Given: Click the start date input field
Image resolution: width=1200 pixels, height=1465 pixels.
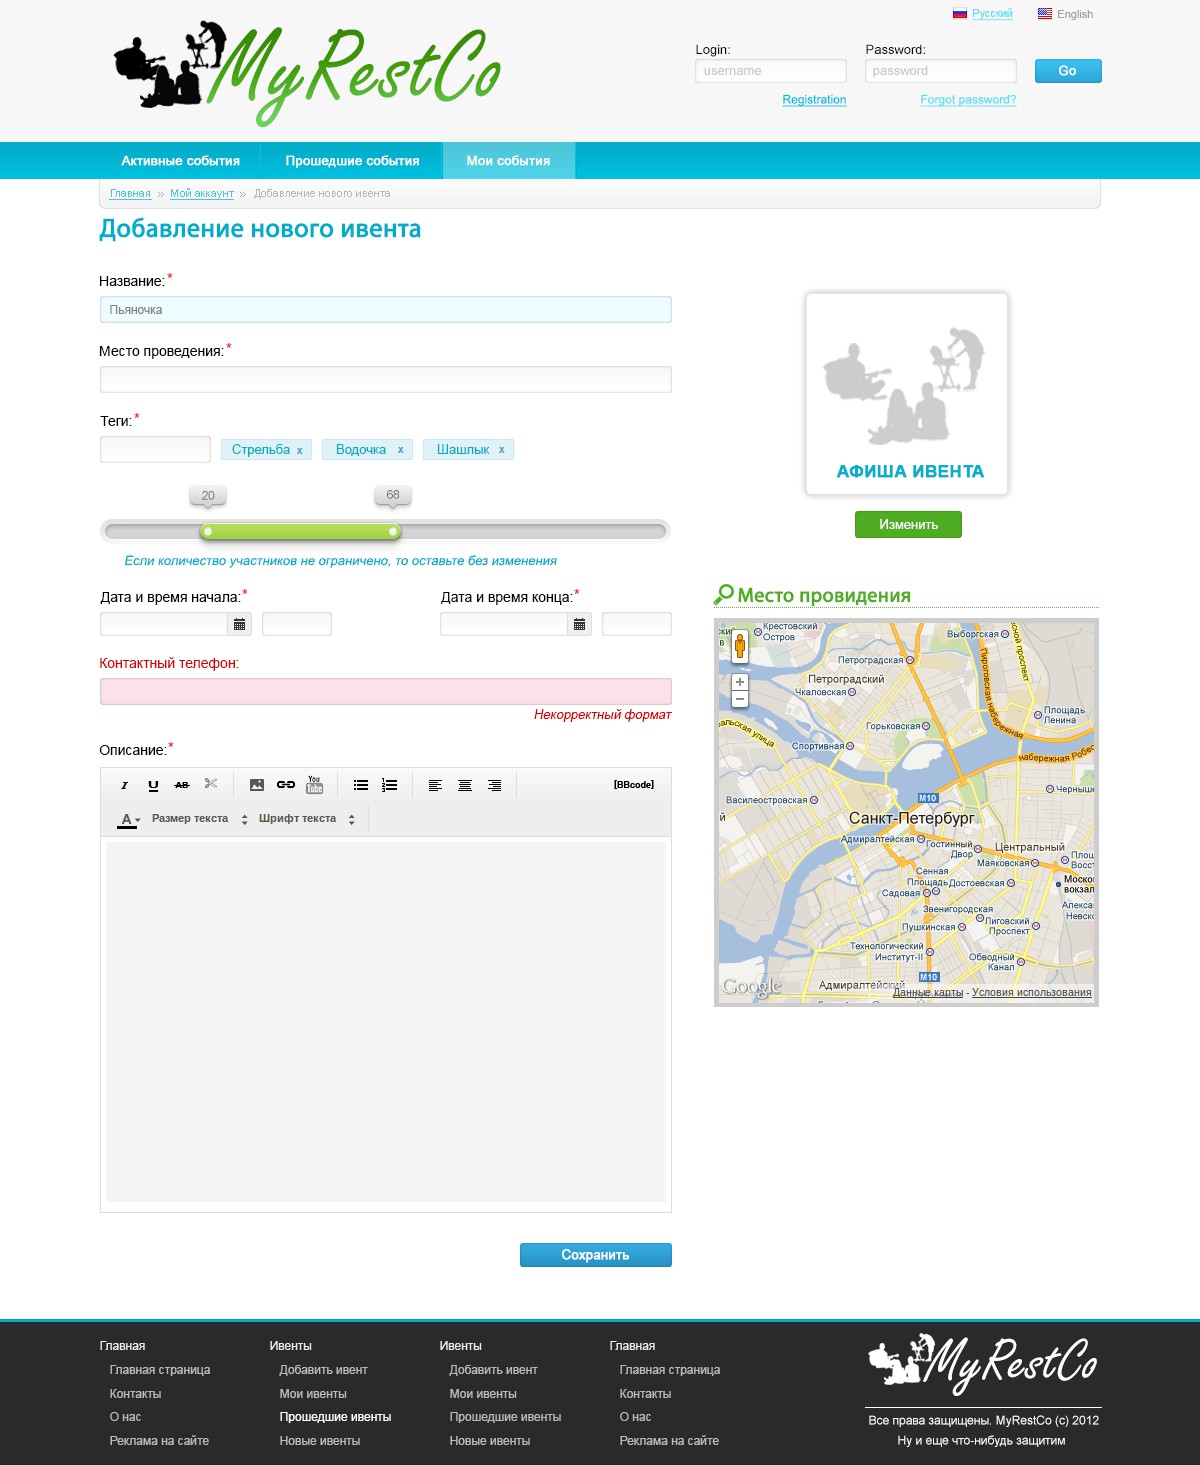Looking at the screenshot, I should pyautogui.click(x=165, y=624).
